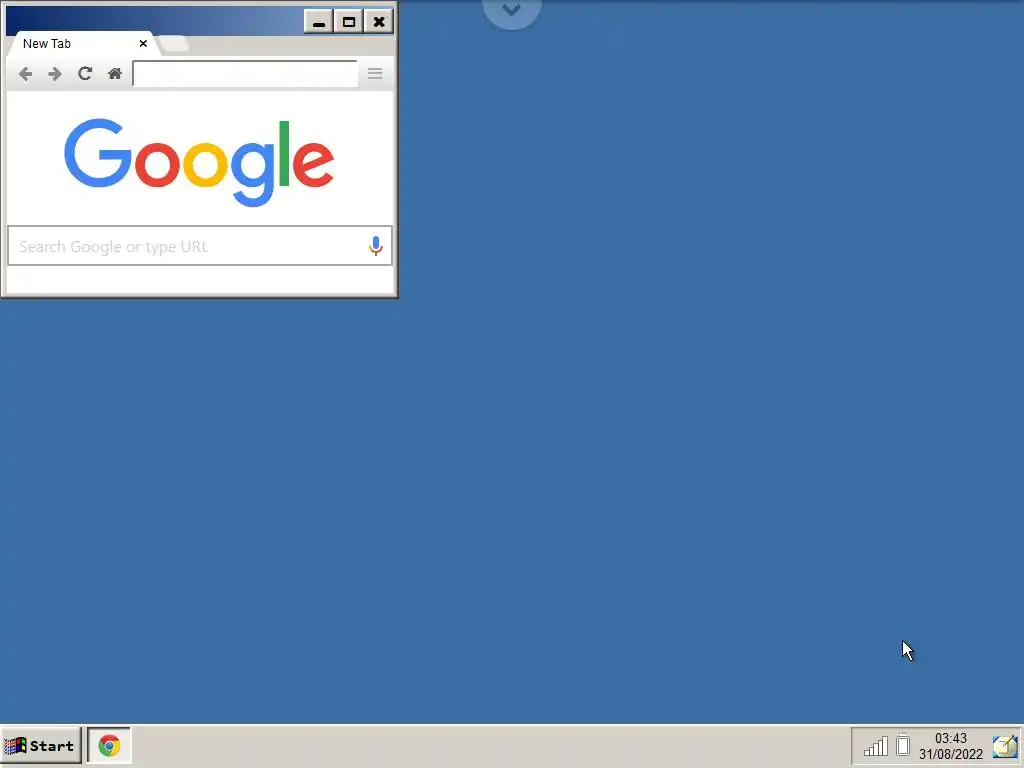The image size is (1024, 768).
Task: Close the New Tab tab
Action: 143,44
